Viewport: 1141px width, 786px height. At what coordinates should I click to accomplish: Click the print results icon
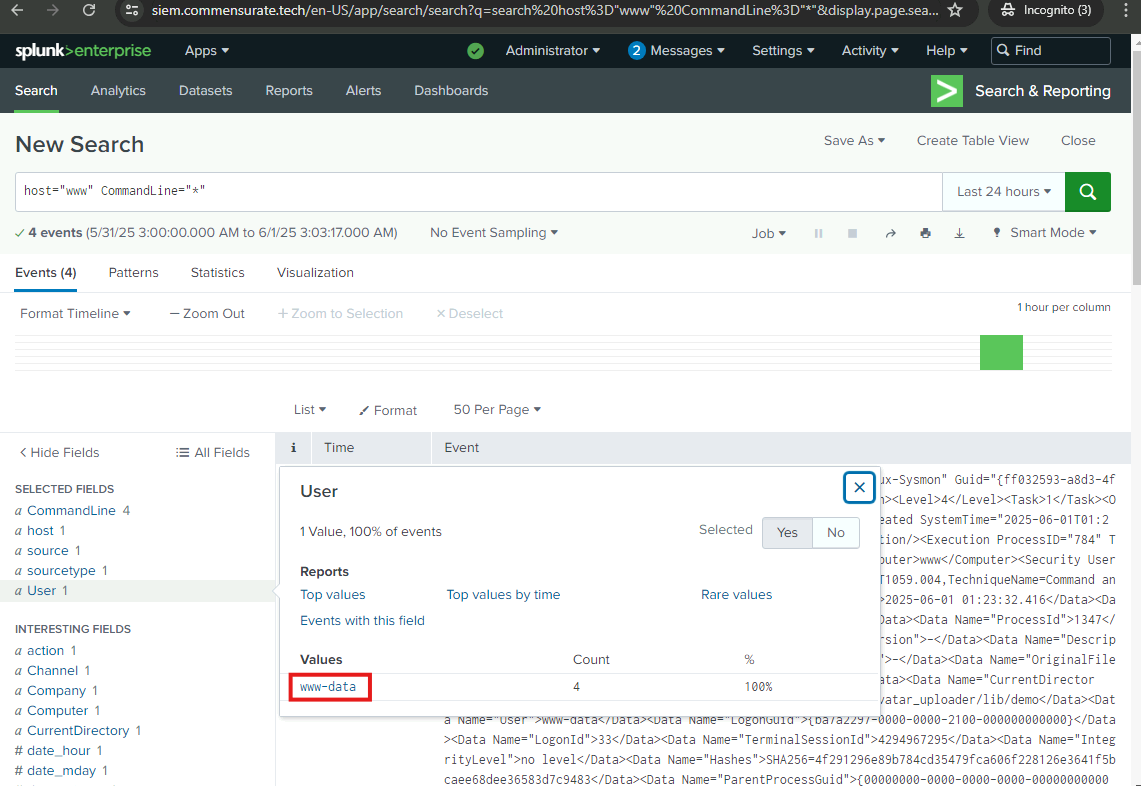pos(925,233)
